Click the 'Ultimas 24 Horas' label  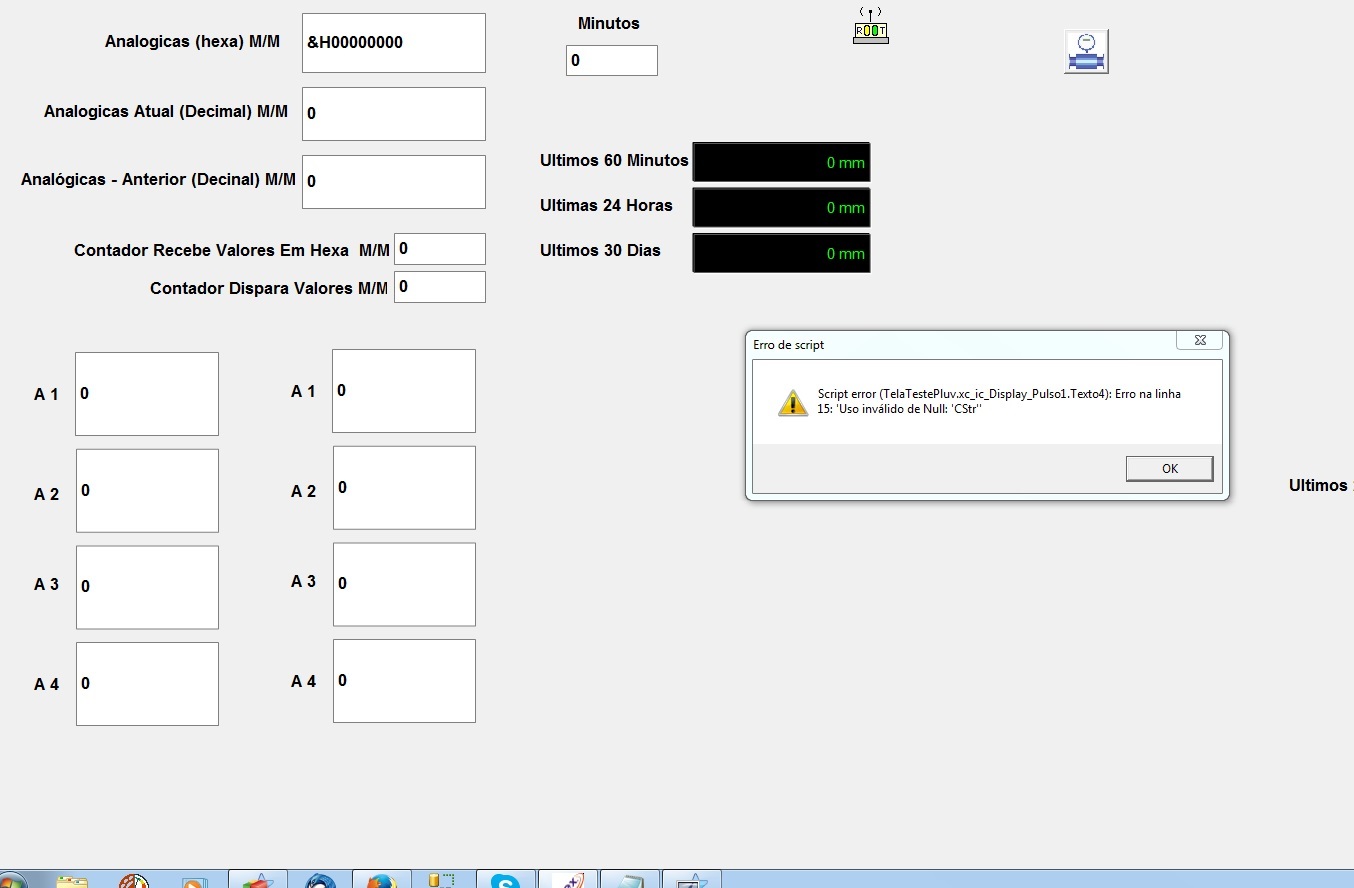point(606,205)
